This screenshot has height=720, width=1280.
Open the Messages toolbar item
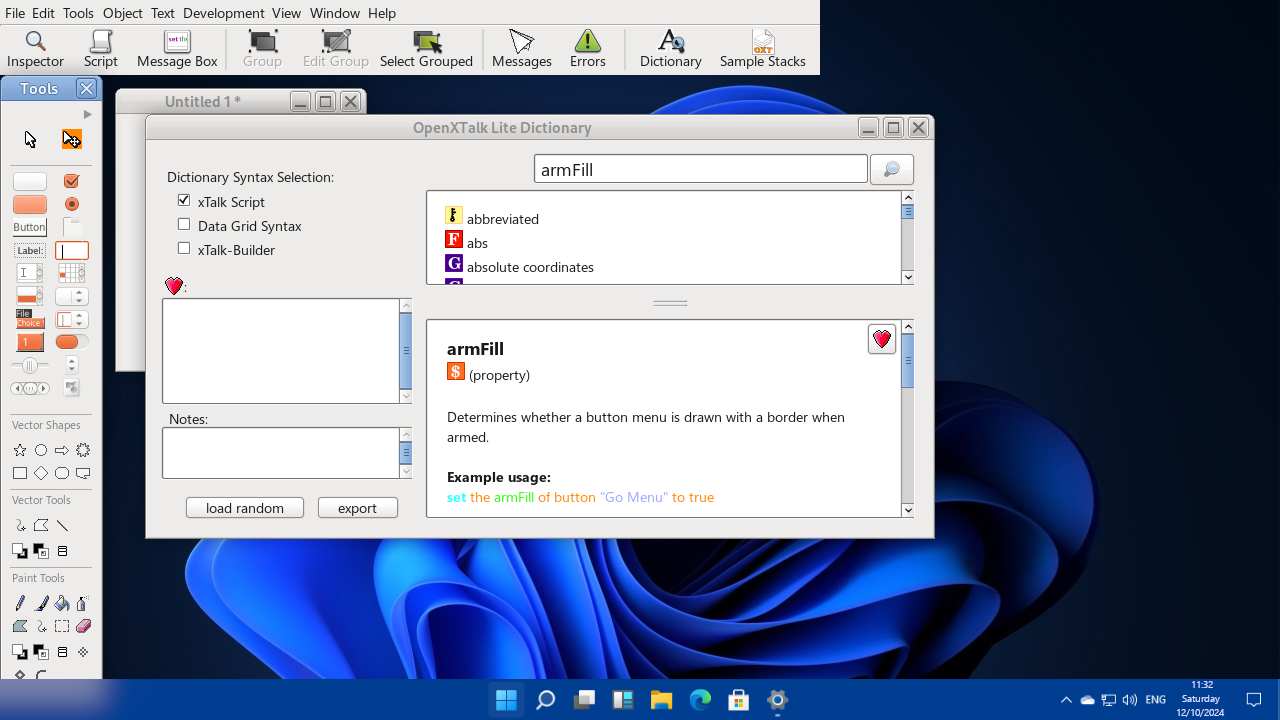521,49
